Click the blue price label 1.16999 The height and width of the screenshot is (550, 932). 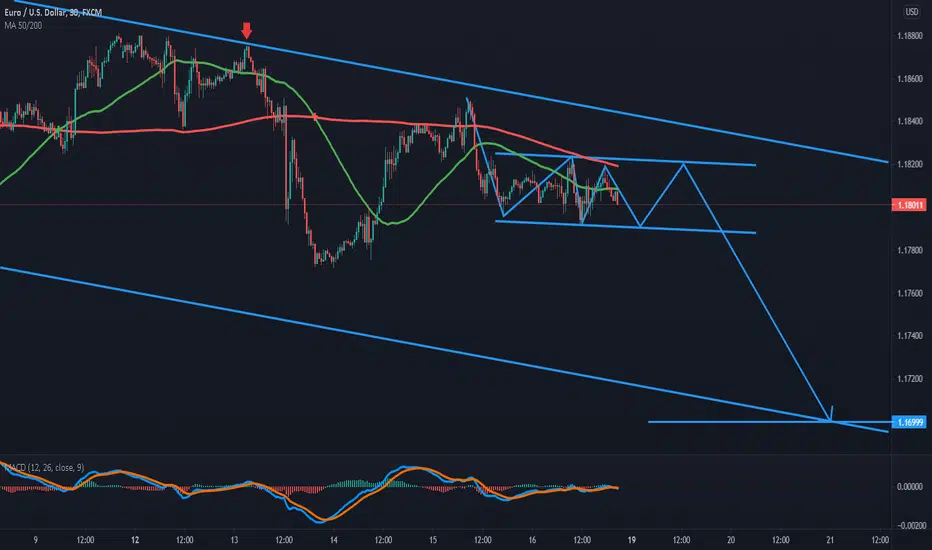tap(910, 422)
